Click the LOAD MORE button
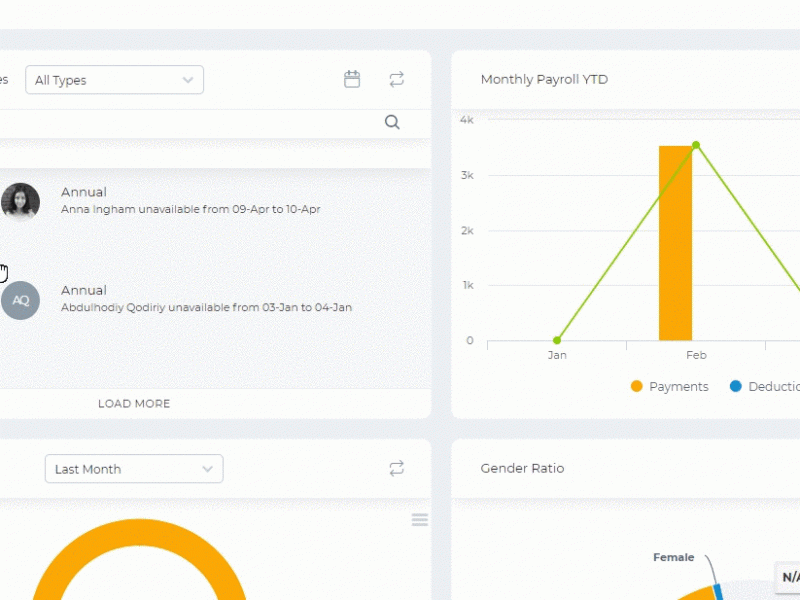The width and height of the screenshot is (800, 600). (x=134, y=404)
